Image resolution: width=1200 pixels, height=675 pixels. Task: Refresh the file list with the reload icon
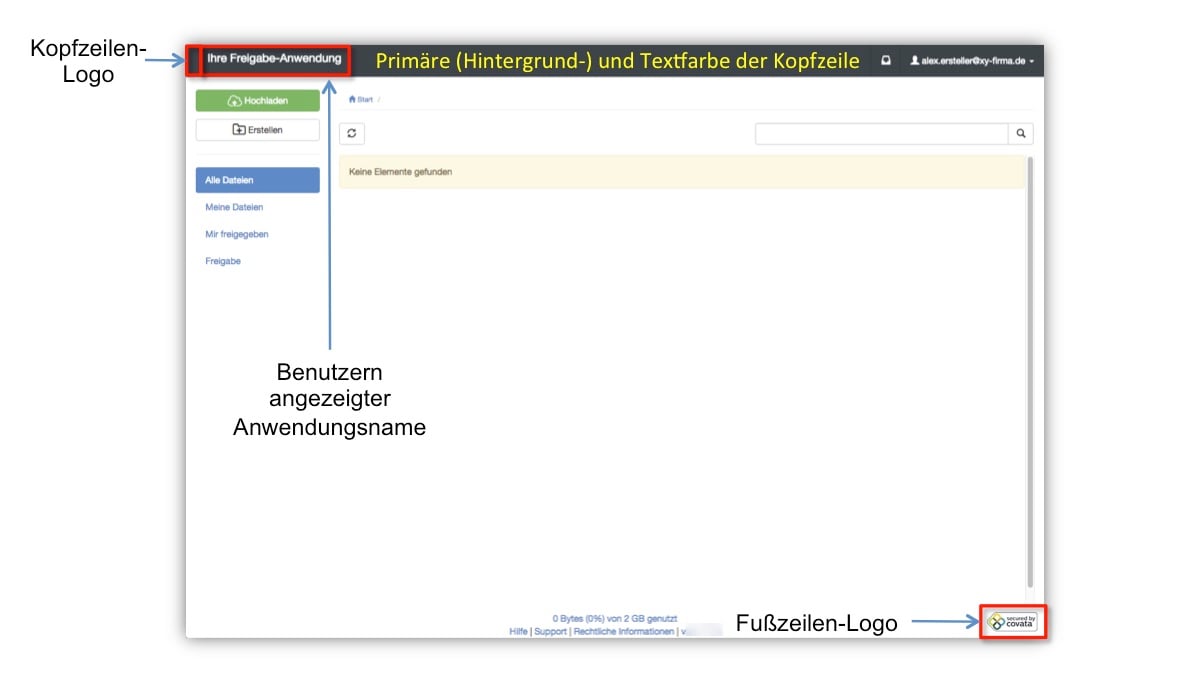[352, 134]
